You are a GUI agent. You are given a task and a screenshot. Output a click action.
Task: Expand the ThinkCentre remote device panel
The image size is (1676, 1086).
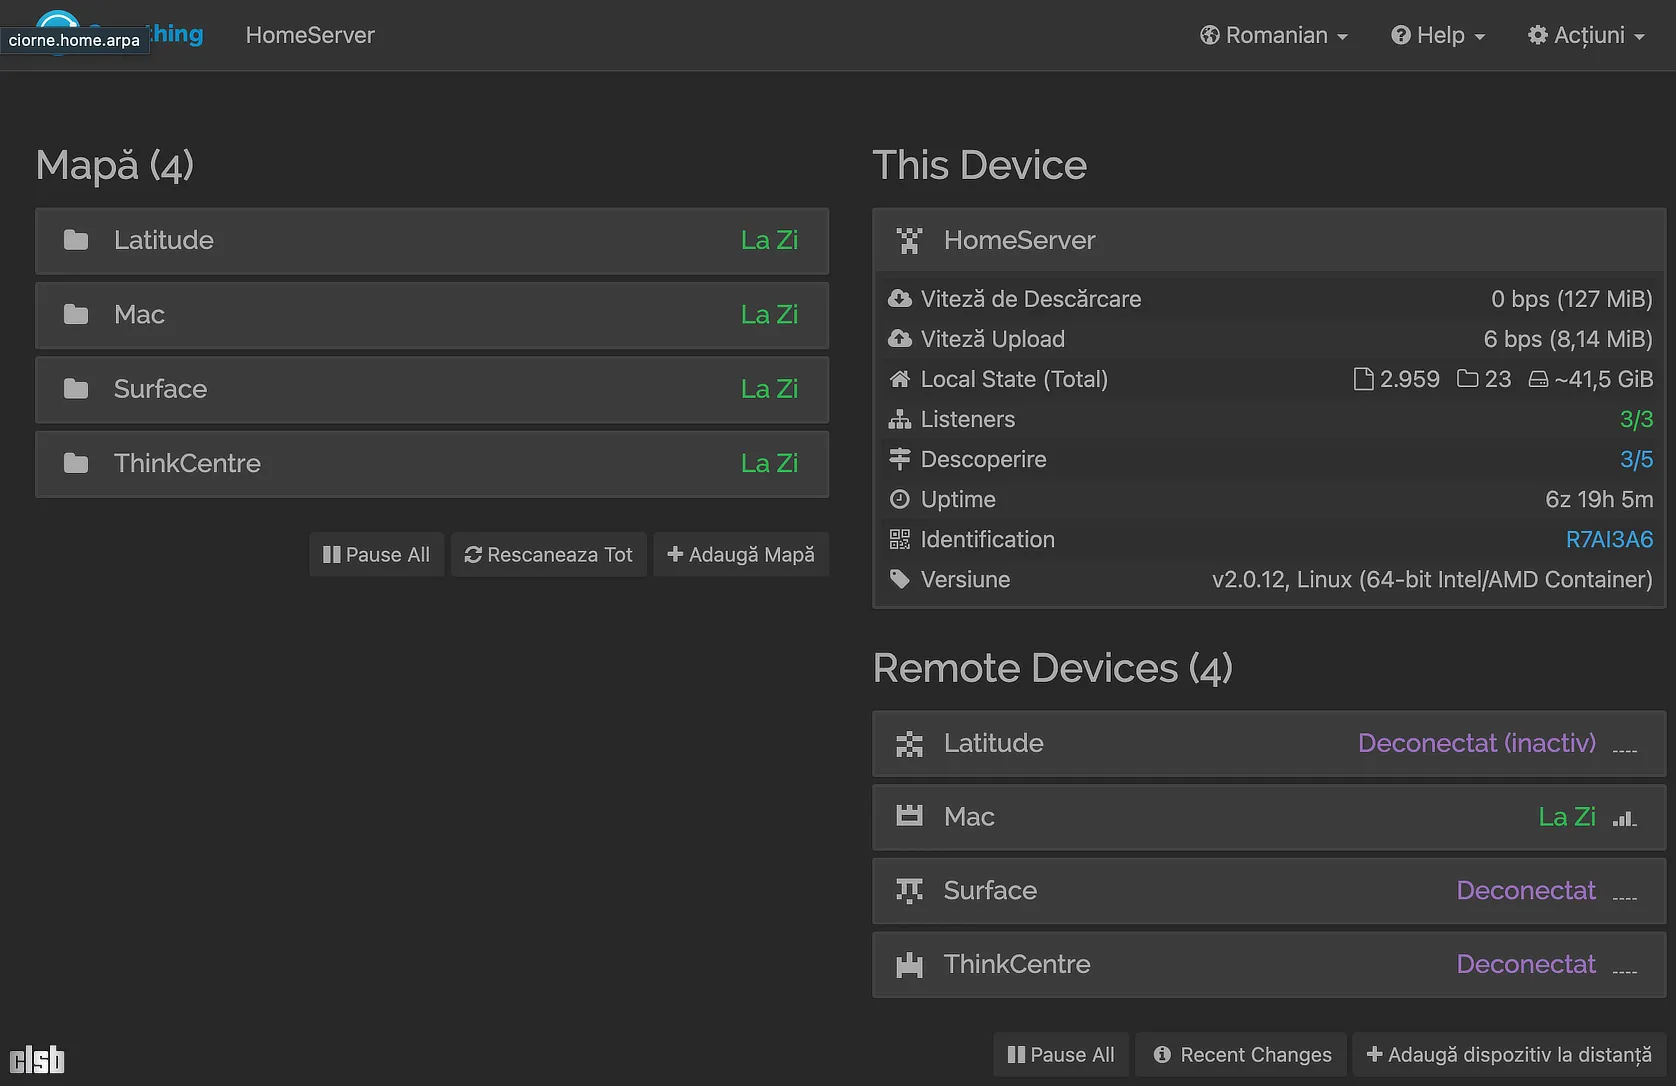1268,964
